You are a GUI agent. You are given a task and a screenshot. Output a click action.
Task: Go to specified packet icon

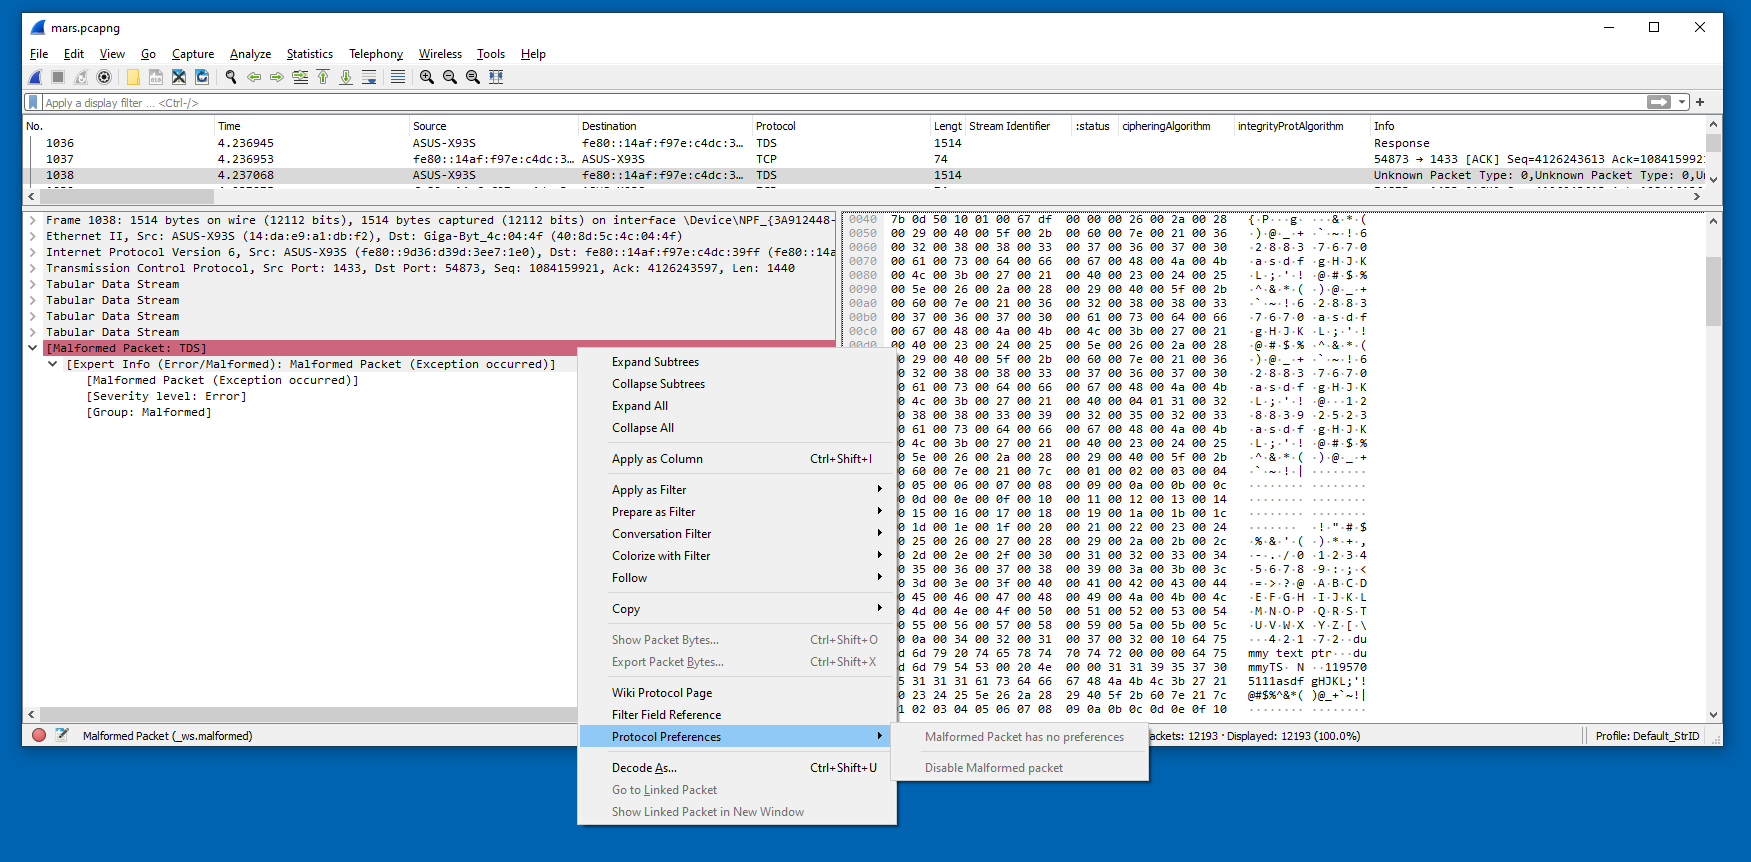[300, 77]
